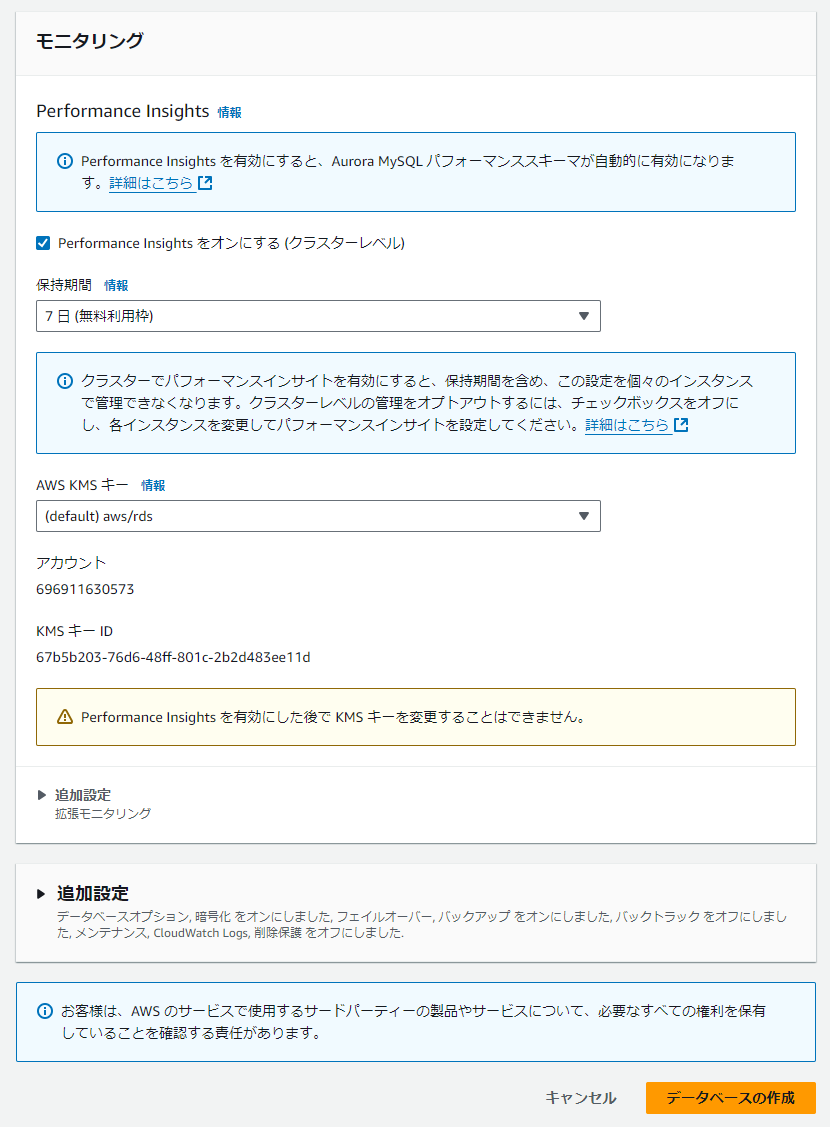Viewport: 831px width, 1128px height.
Task: Open 詳細はこちら link in the Aurora MySQL notice
Action: (151, 183)
